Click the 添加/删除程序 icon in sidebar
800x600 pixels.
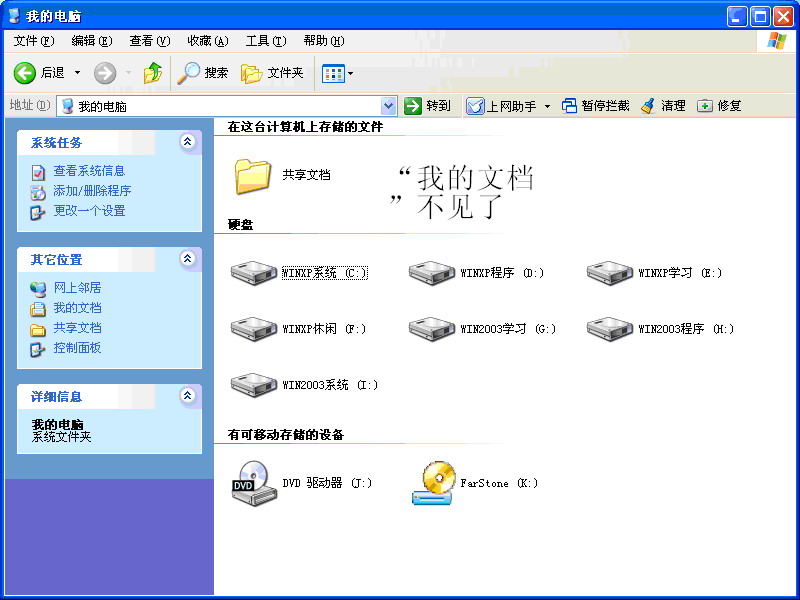point(38,192)
